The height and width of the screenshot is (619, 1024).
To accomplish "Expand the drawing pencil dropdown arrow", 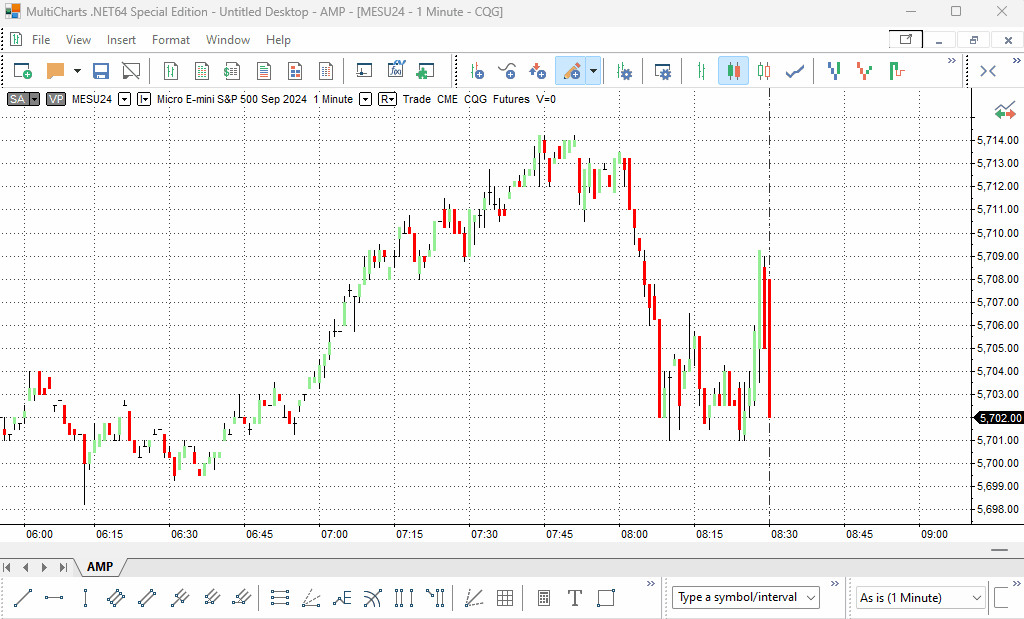I will [x=594, y=71].
